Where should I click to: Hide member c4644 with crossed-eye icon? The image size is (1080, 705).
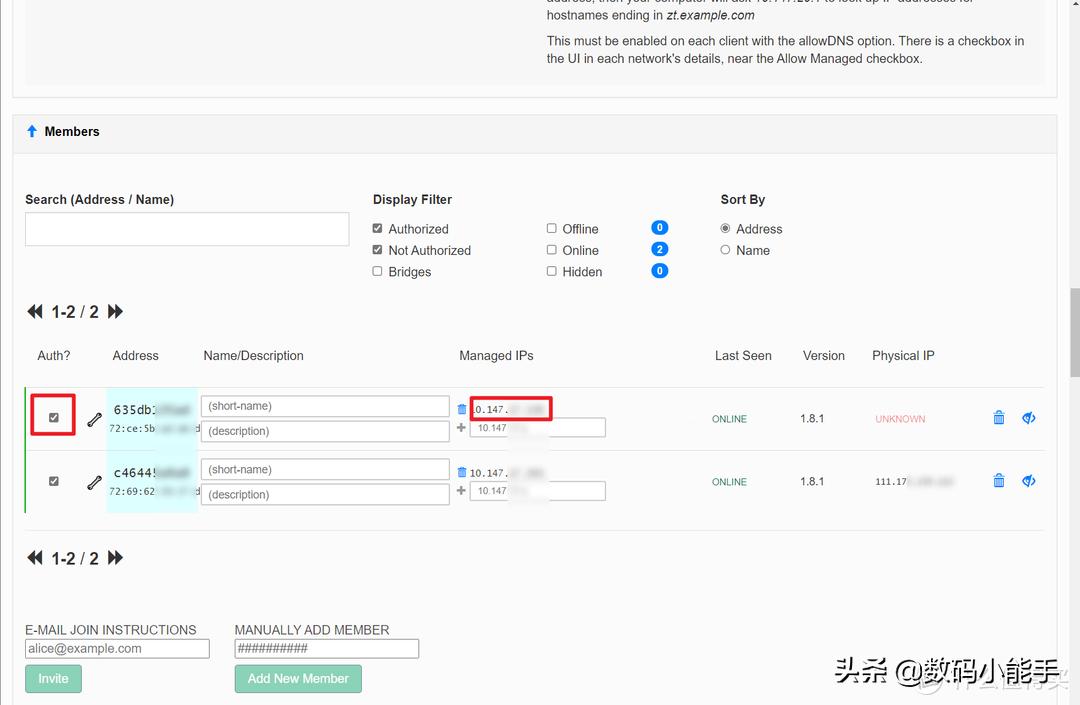(x=1028, y=481)
